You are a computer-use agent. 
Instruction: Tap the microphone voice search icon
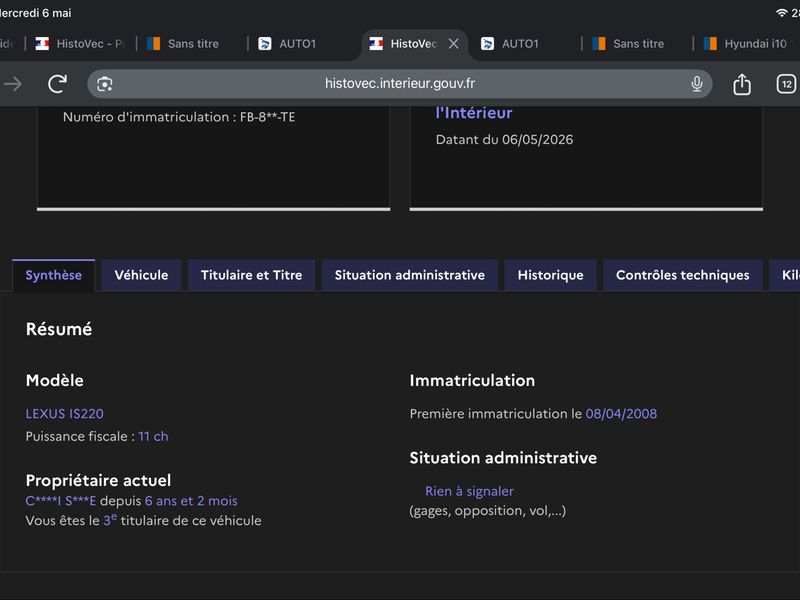[x=696, y=84]
